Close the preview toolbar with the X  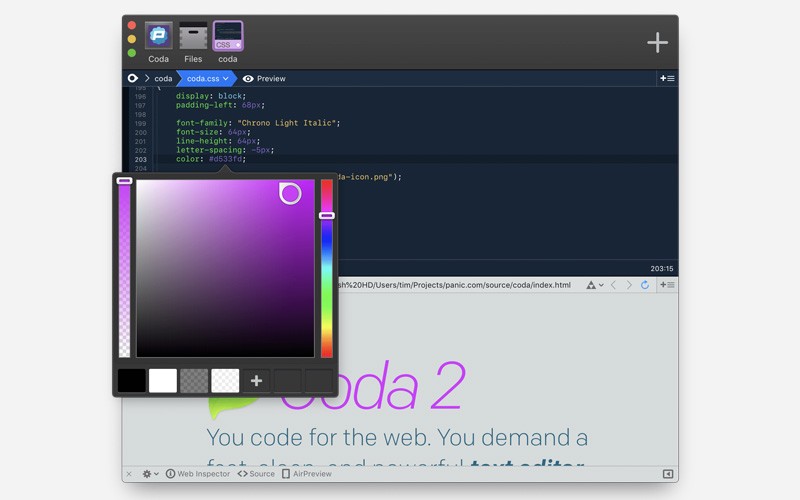pos(129,474)
